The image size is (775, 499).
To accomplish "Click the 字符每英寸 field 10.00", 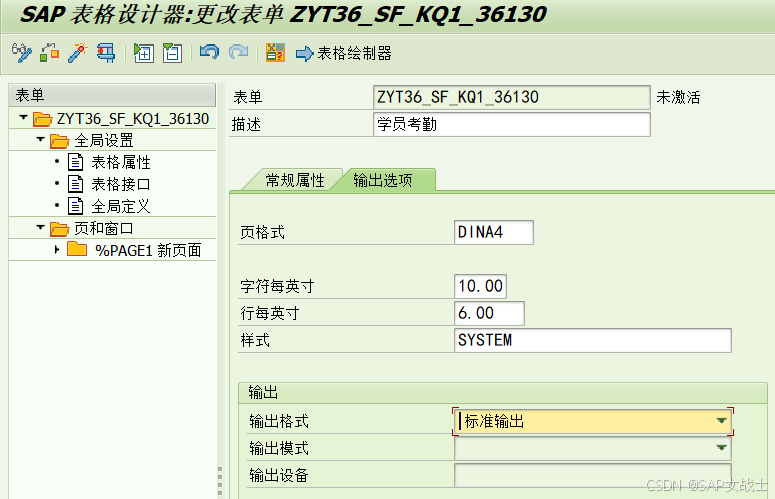I will 480,286.
